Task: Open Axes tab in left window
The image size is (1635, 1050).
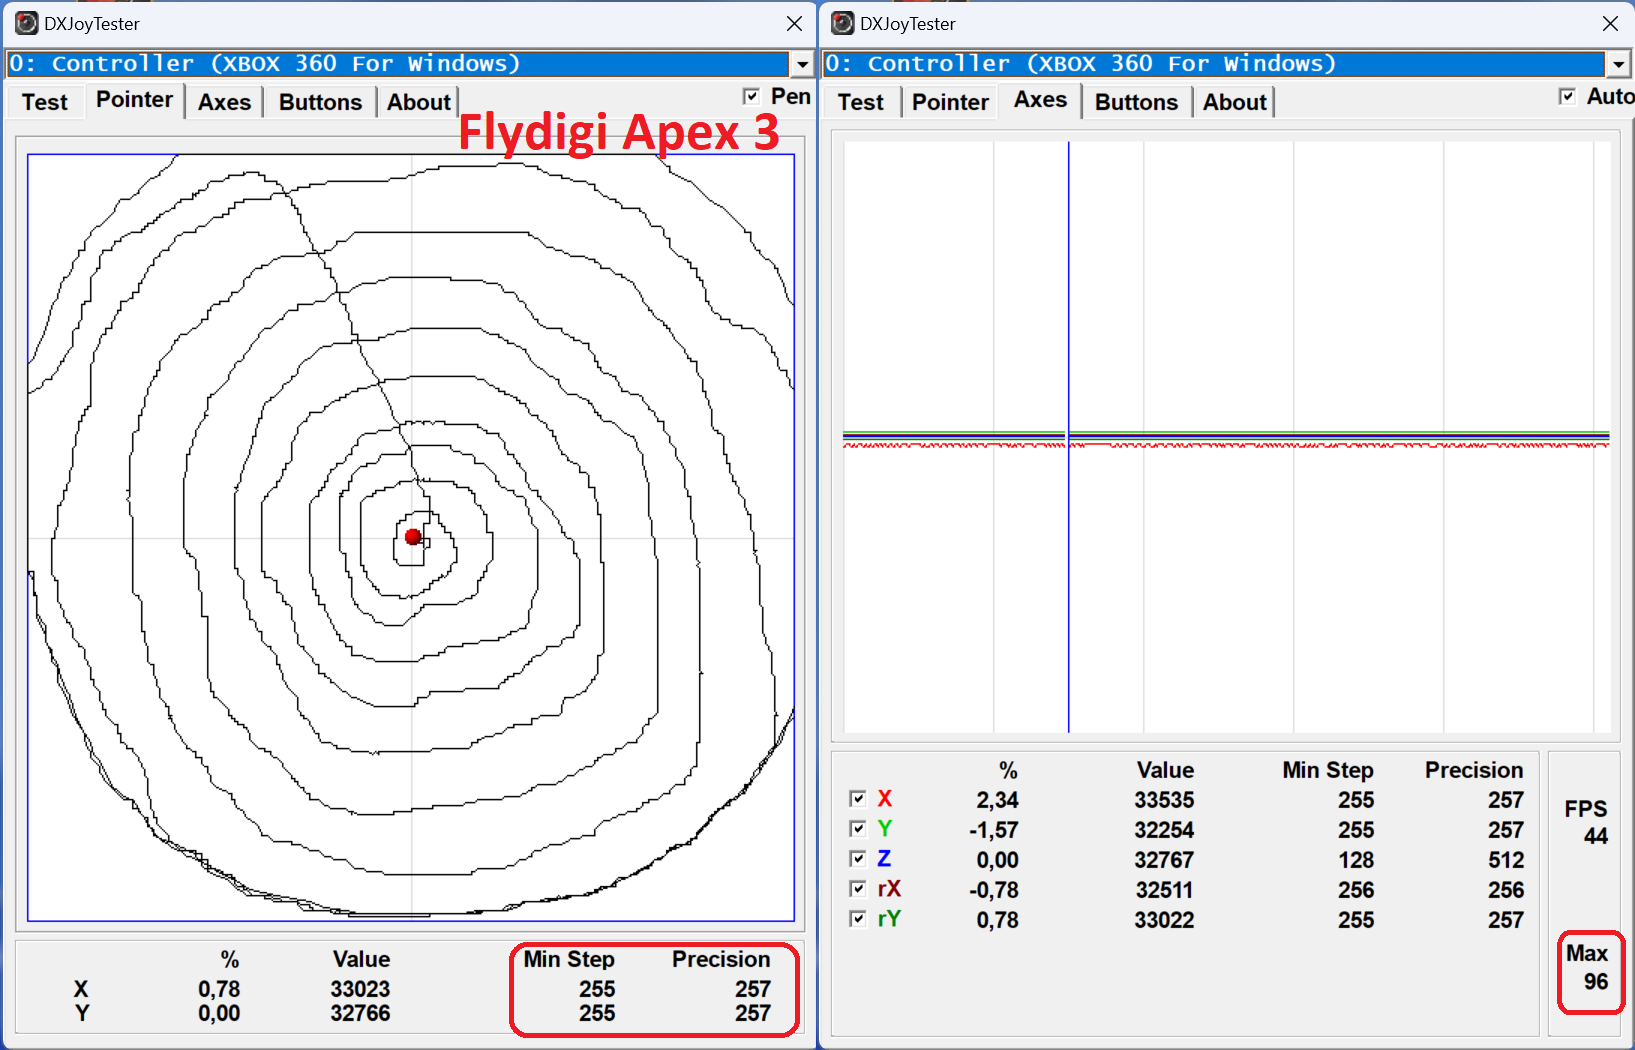Action: coord(224,102)
